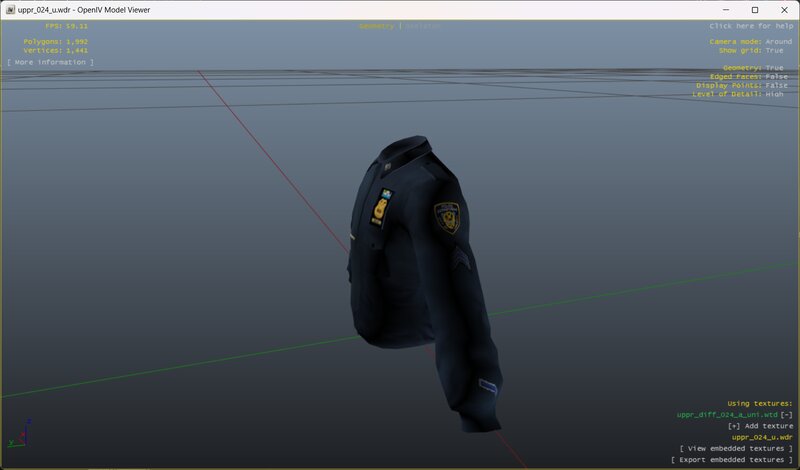
Task: Remove texture with the [-] button
Action: (786, 415)
